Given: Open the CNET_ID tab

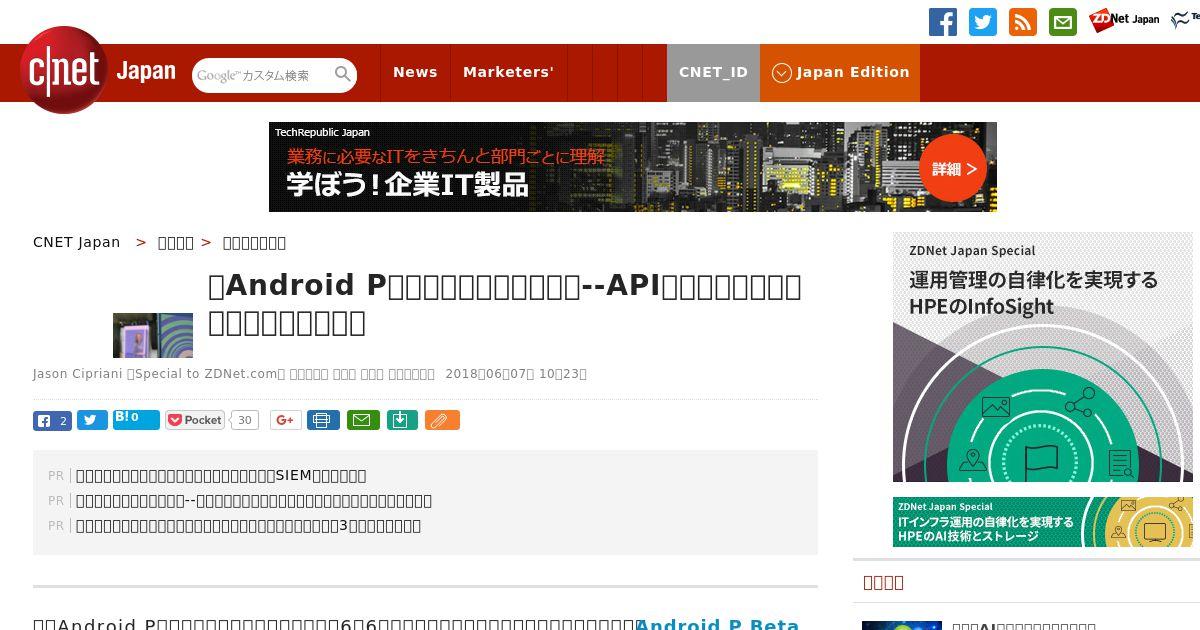Looking at the screenshot, I should tap(713, 72).
